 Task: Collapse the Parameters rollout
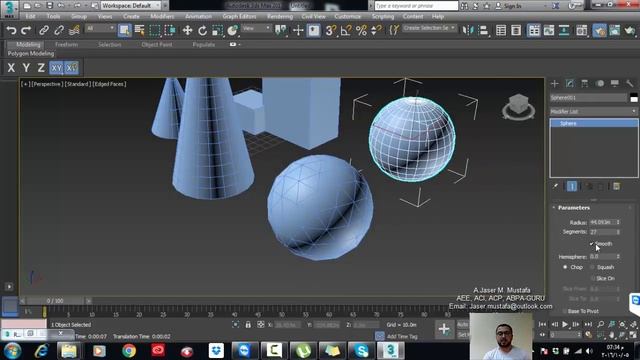click(x=573, y=208)
